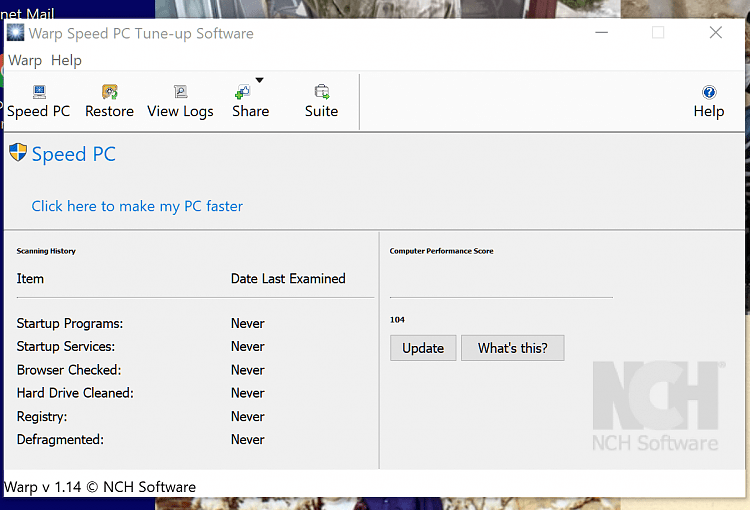Click the Scanning History label
This screenshot has height=510, width=750.
[46, 251]
